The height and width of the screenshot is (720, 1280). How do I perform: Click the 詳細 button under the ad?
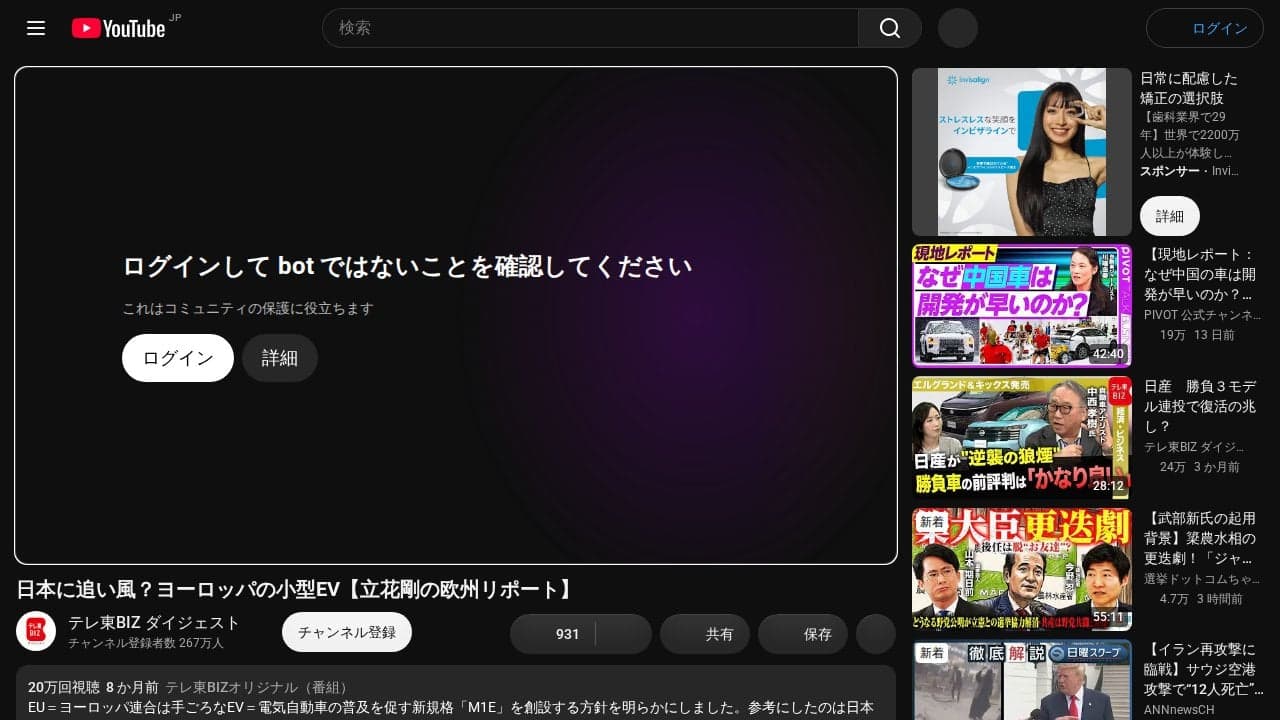pyautogui.click(x=1170, y=216)
